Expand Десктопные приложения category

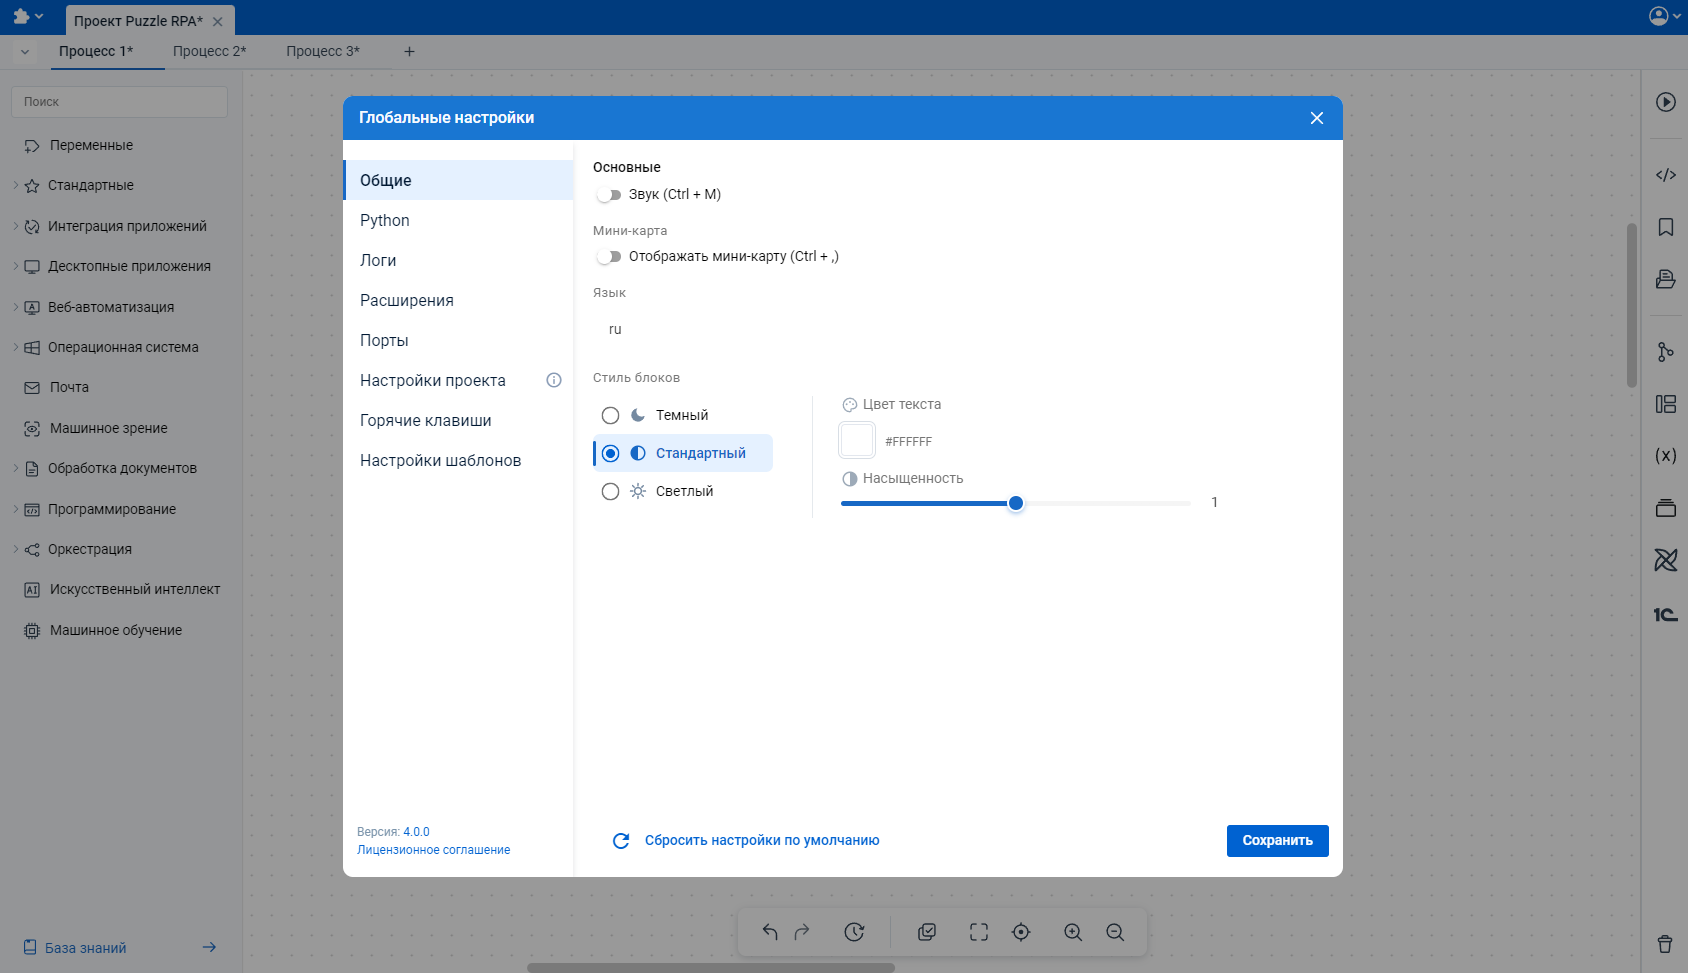click(x=16, y=266)
